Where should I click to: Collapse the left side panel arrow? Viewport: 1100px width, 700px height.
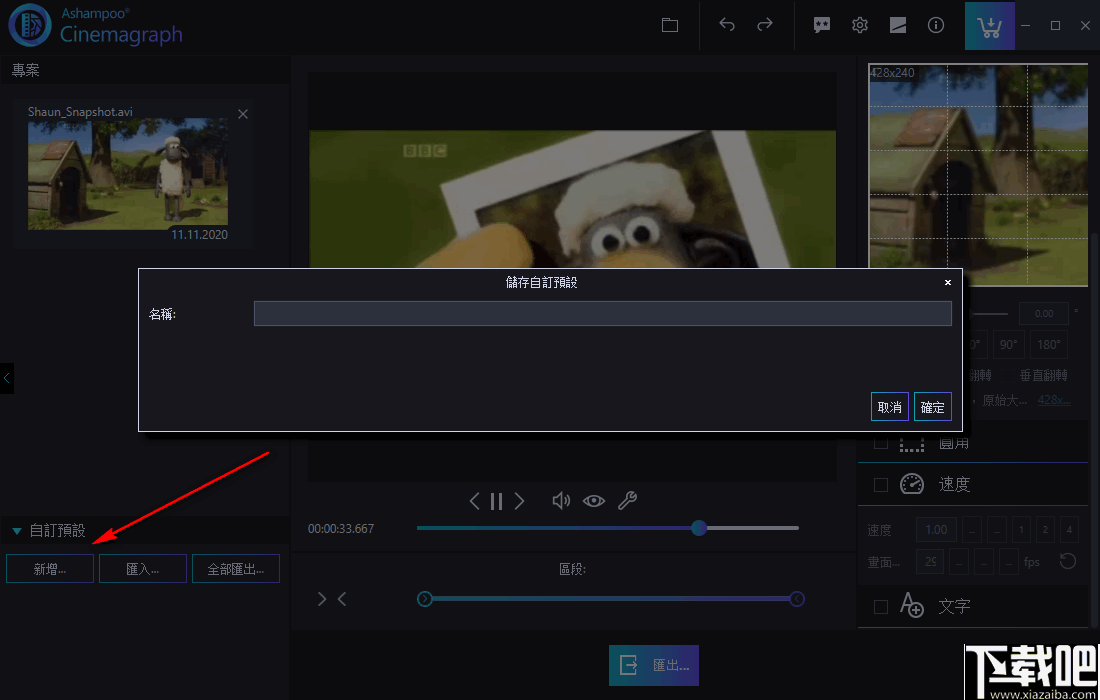6,378
